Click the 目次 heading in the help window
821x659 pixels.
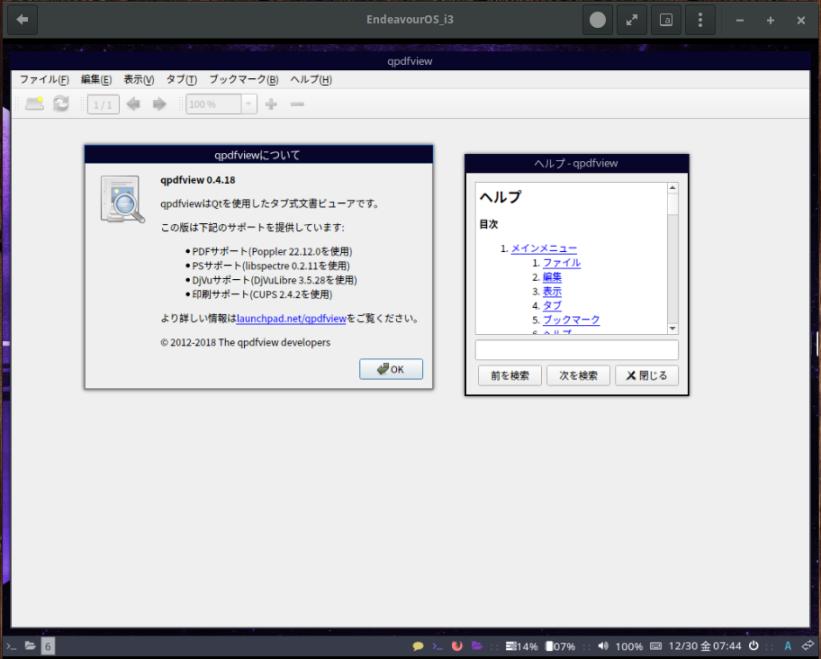click(x=489, y=224)
